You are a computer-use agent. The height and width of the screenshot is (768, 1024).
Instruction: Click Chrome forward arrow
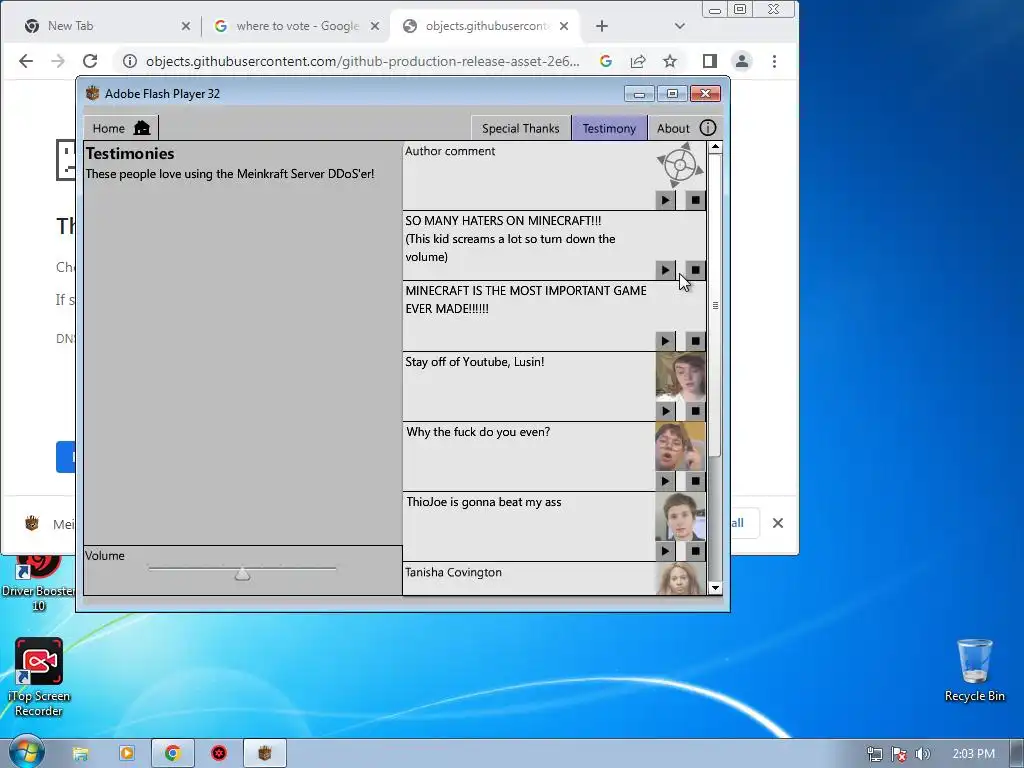(58, 61)
